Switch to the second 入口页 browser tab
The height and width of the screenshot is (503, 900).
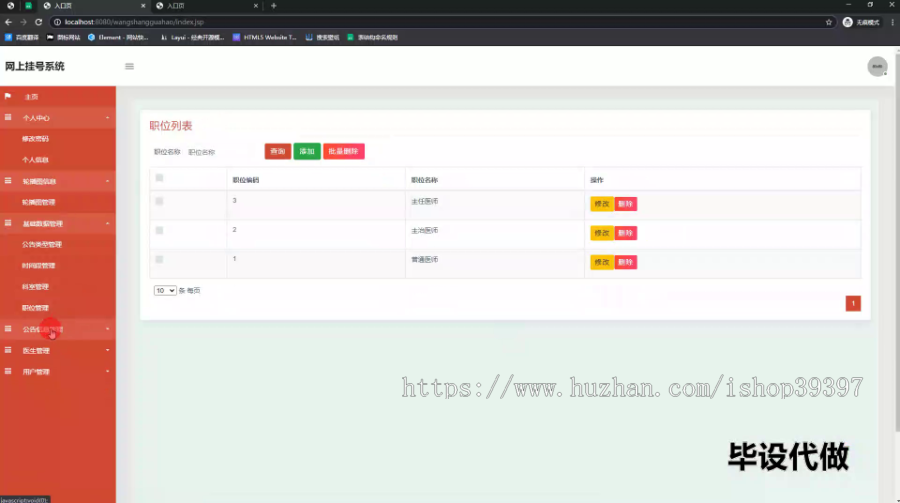click(207, 6)
